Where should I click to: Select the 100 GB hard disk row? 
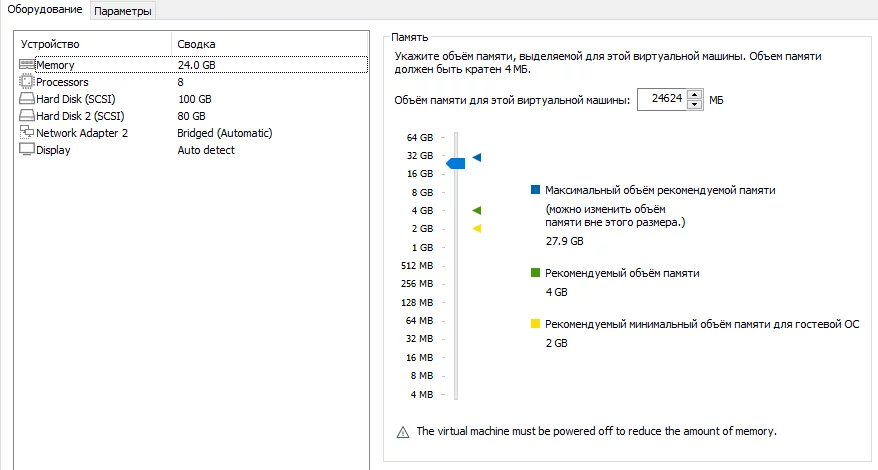(195, 99)
